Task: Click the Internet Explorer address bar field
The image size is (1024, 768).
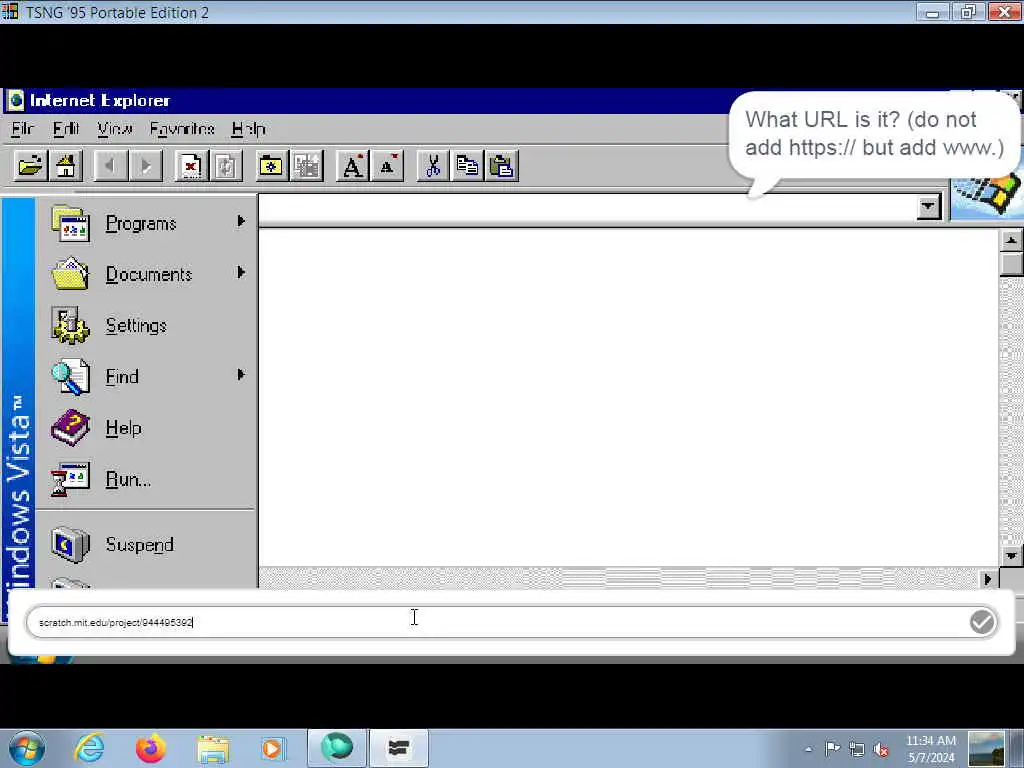Action: [588, 208]
